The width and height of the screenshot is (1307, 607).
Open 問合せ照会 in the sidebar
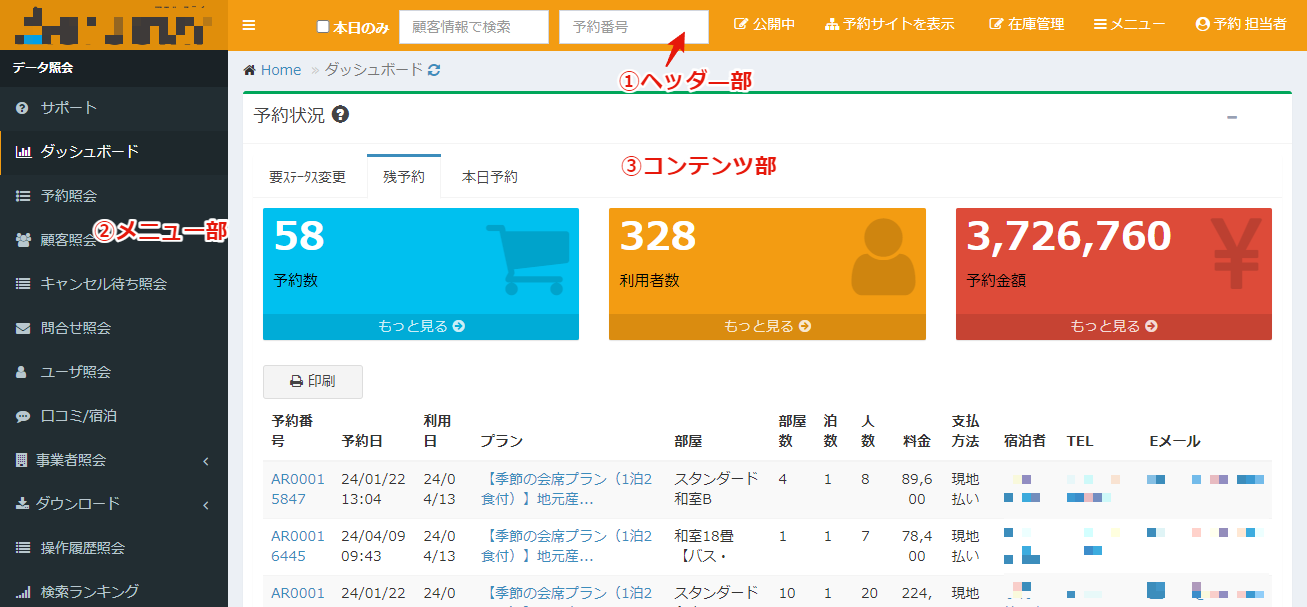tap(114, 328)
